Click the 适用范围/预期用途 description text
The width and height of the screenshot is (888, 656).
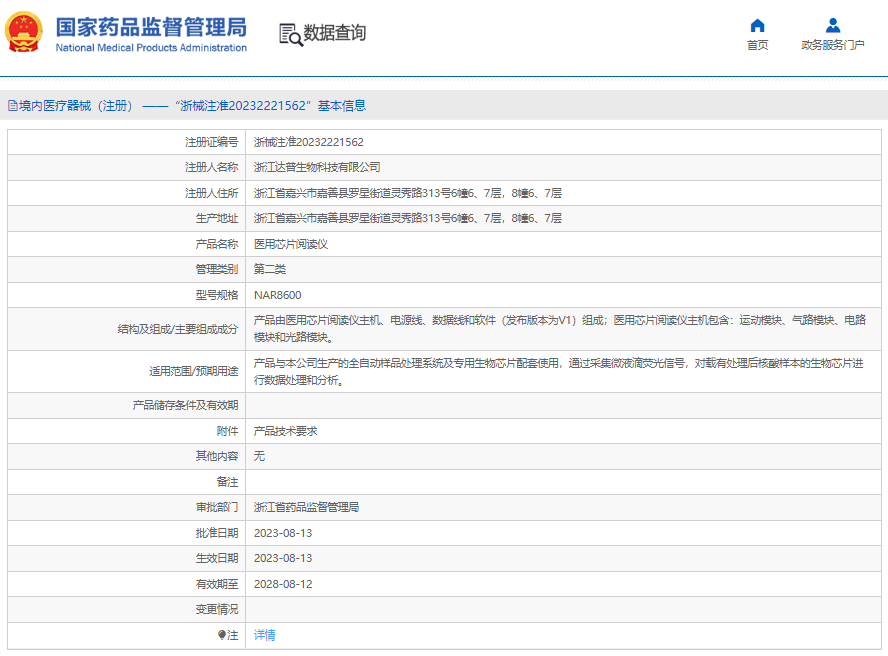558,372
